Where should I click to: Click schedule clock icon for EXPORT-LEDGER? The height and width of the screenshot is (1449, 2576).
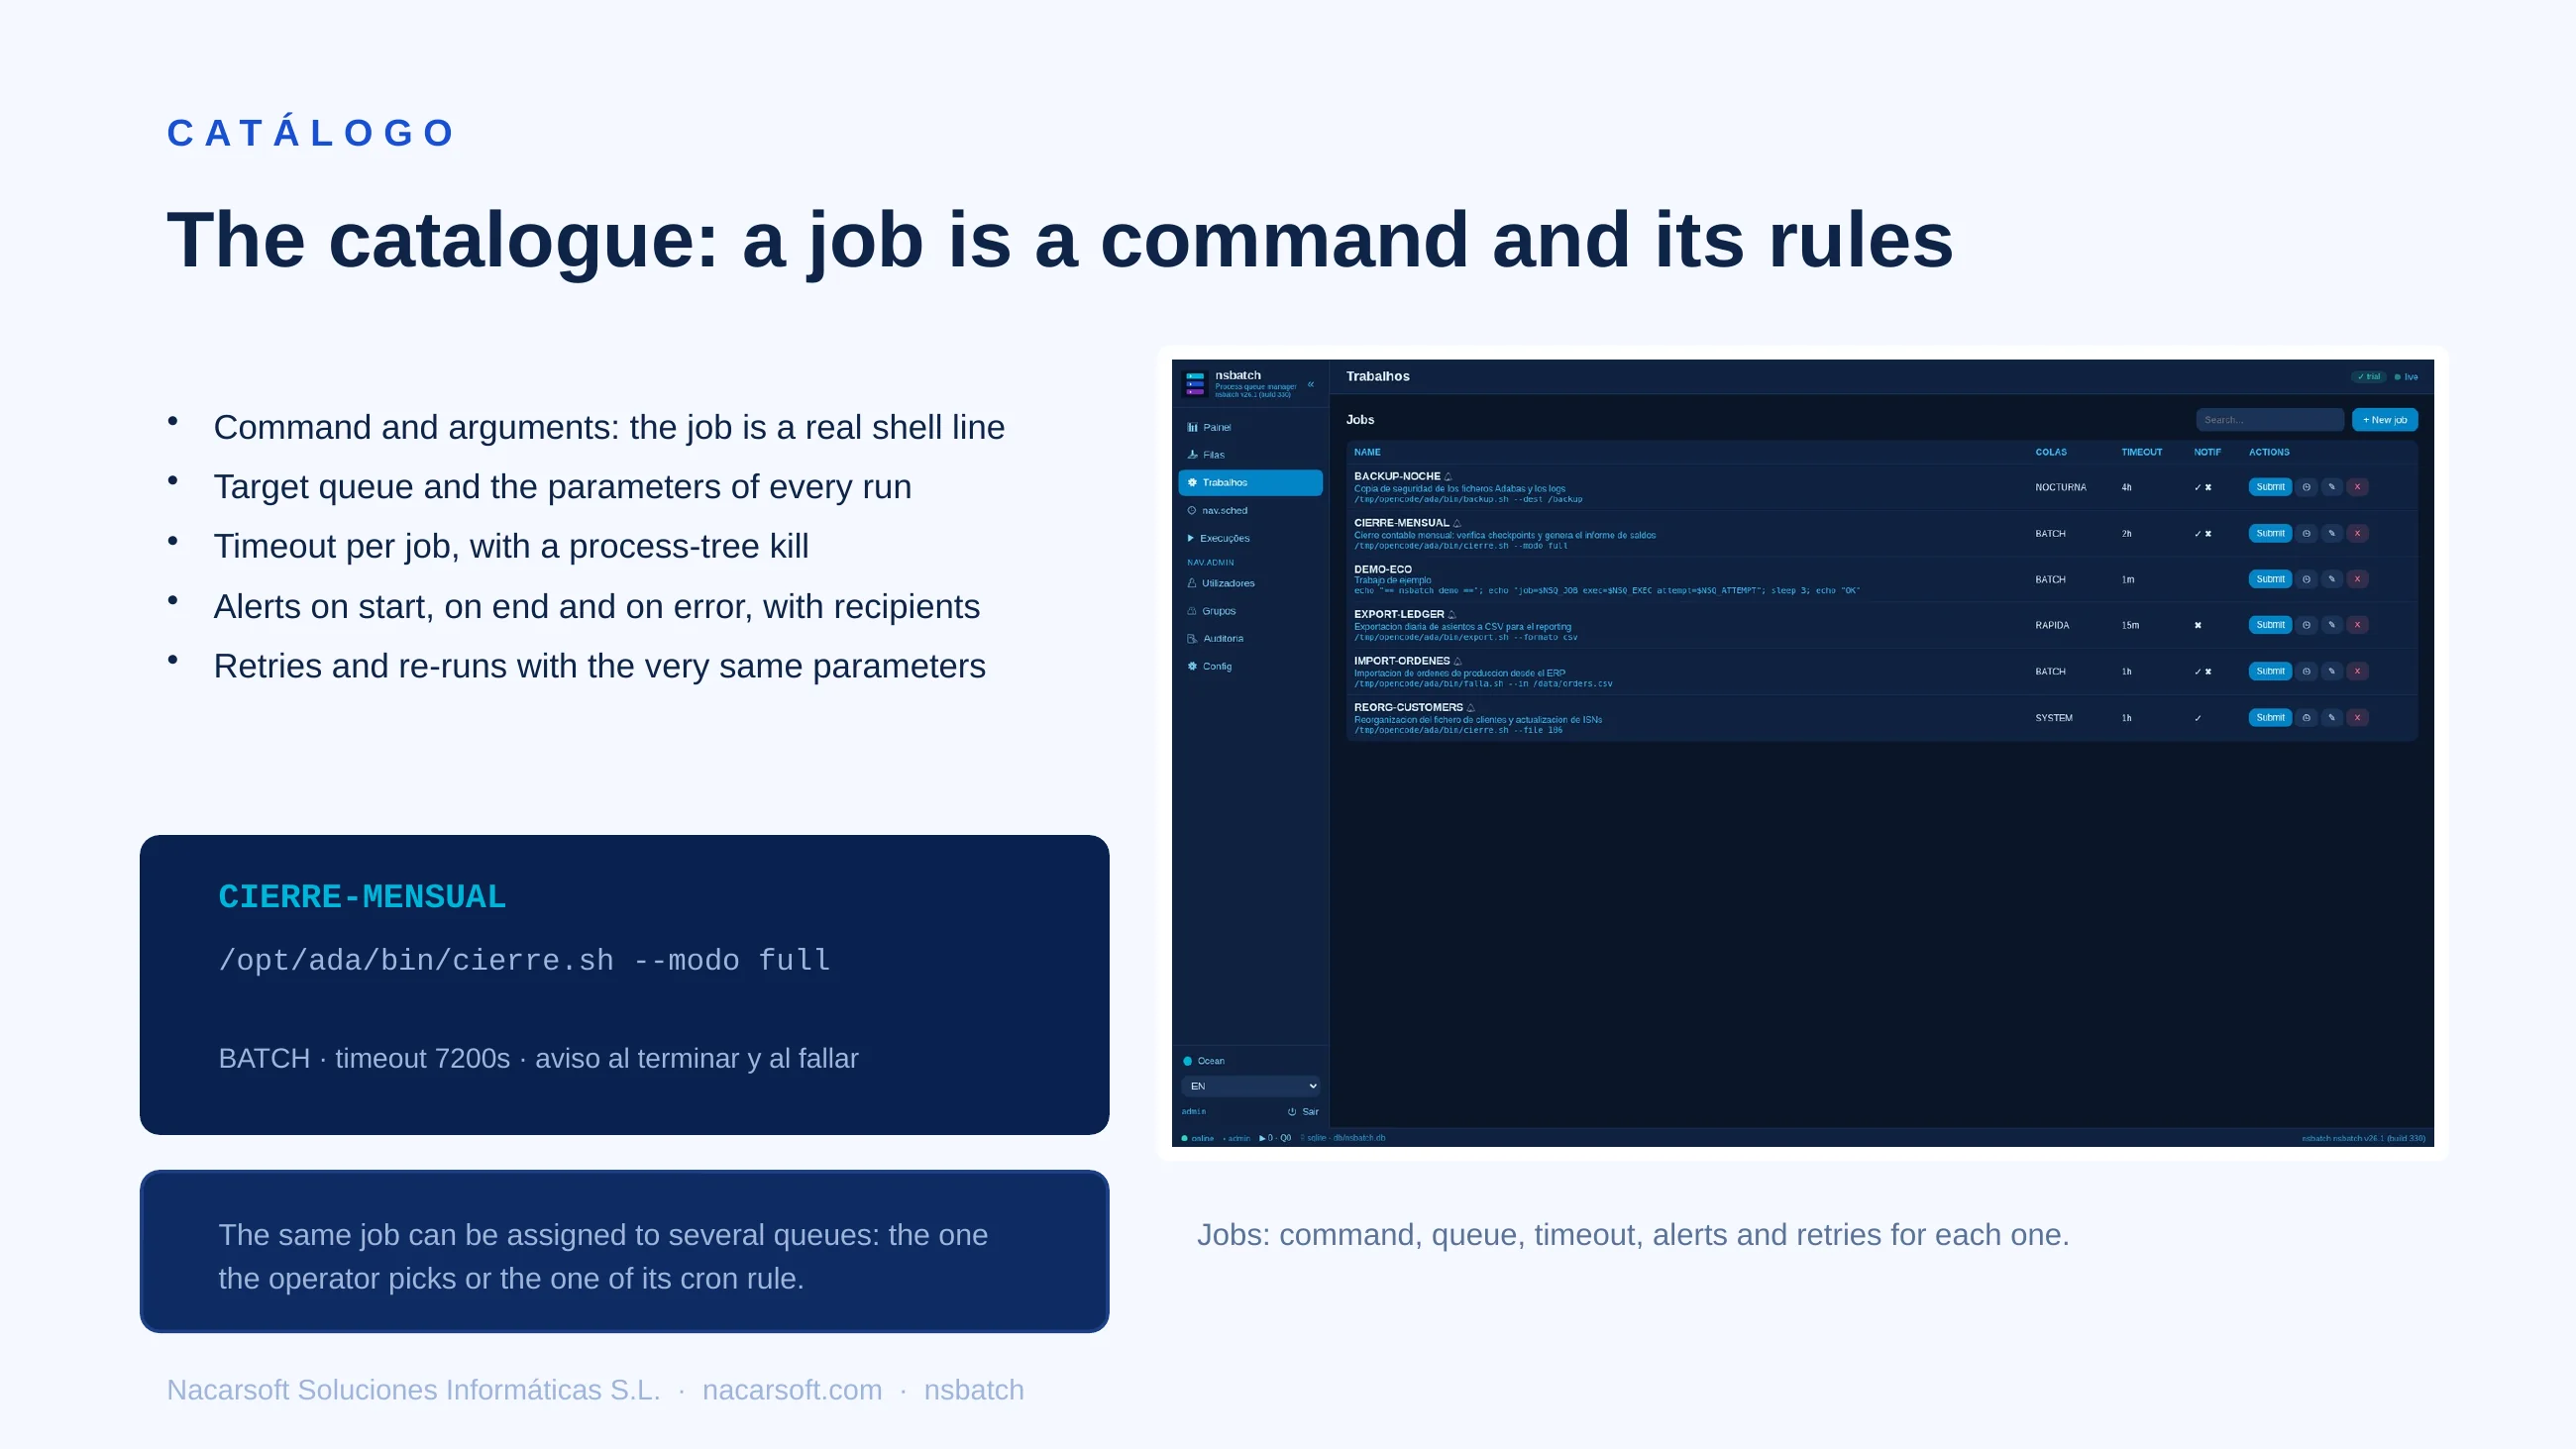[x=2306, y=625]
